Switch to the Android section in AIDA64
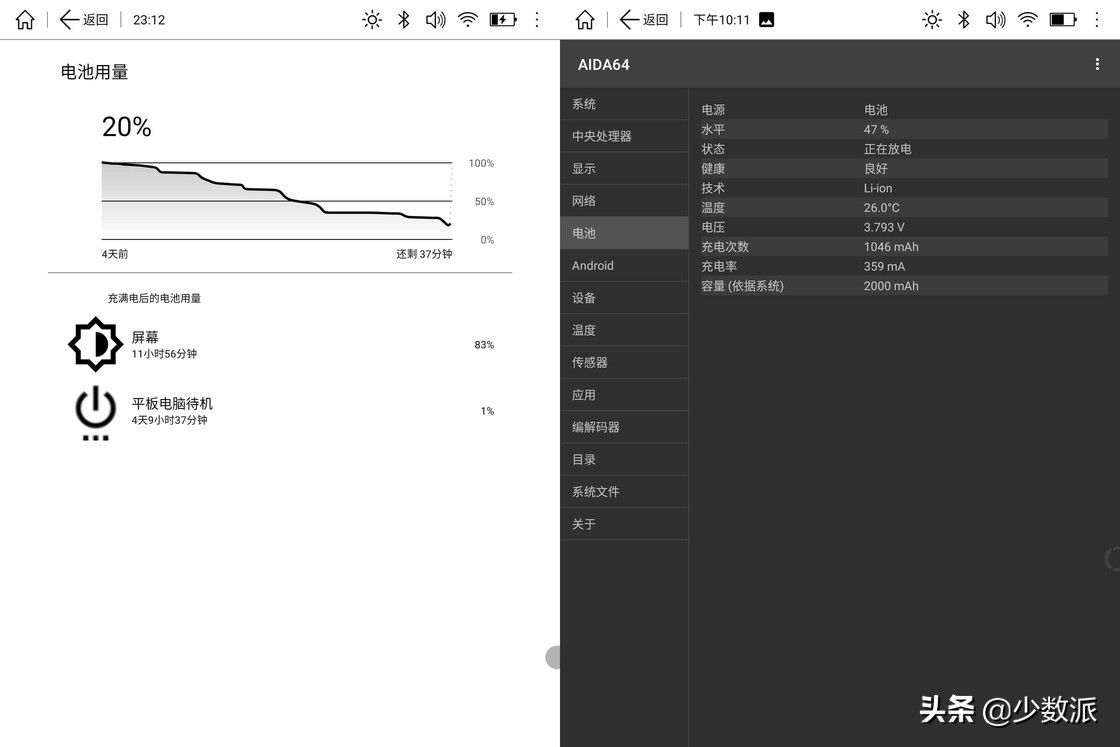 (x=624, y=265)
